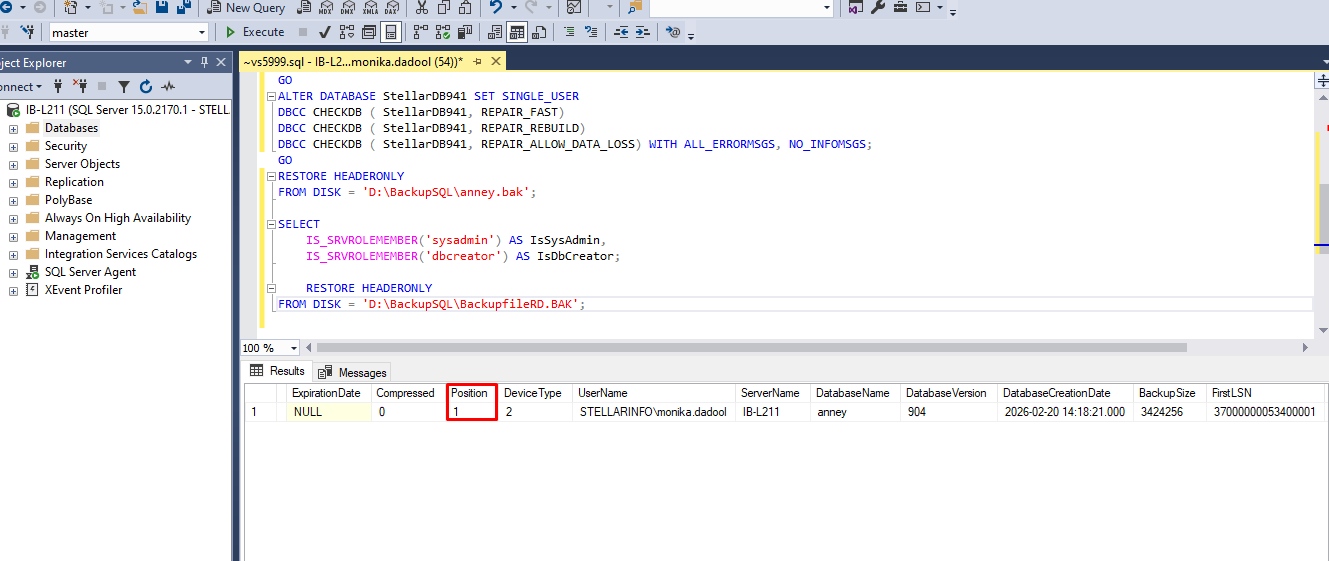Click the DatabaseName column header
The width and height of the screenshot is (1329, 561).
pos(853,393)
